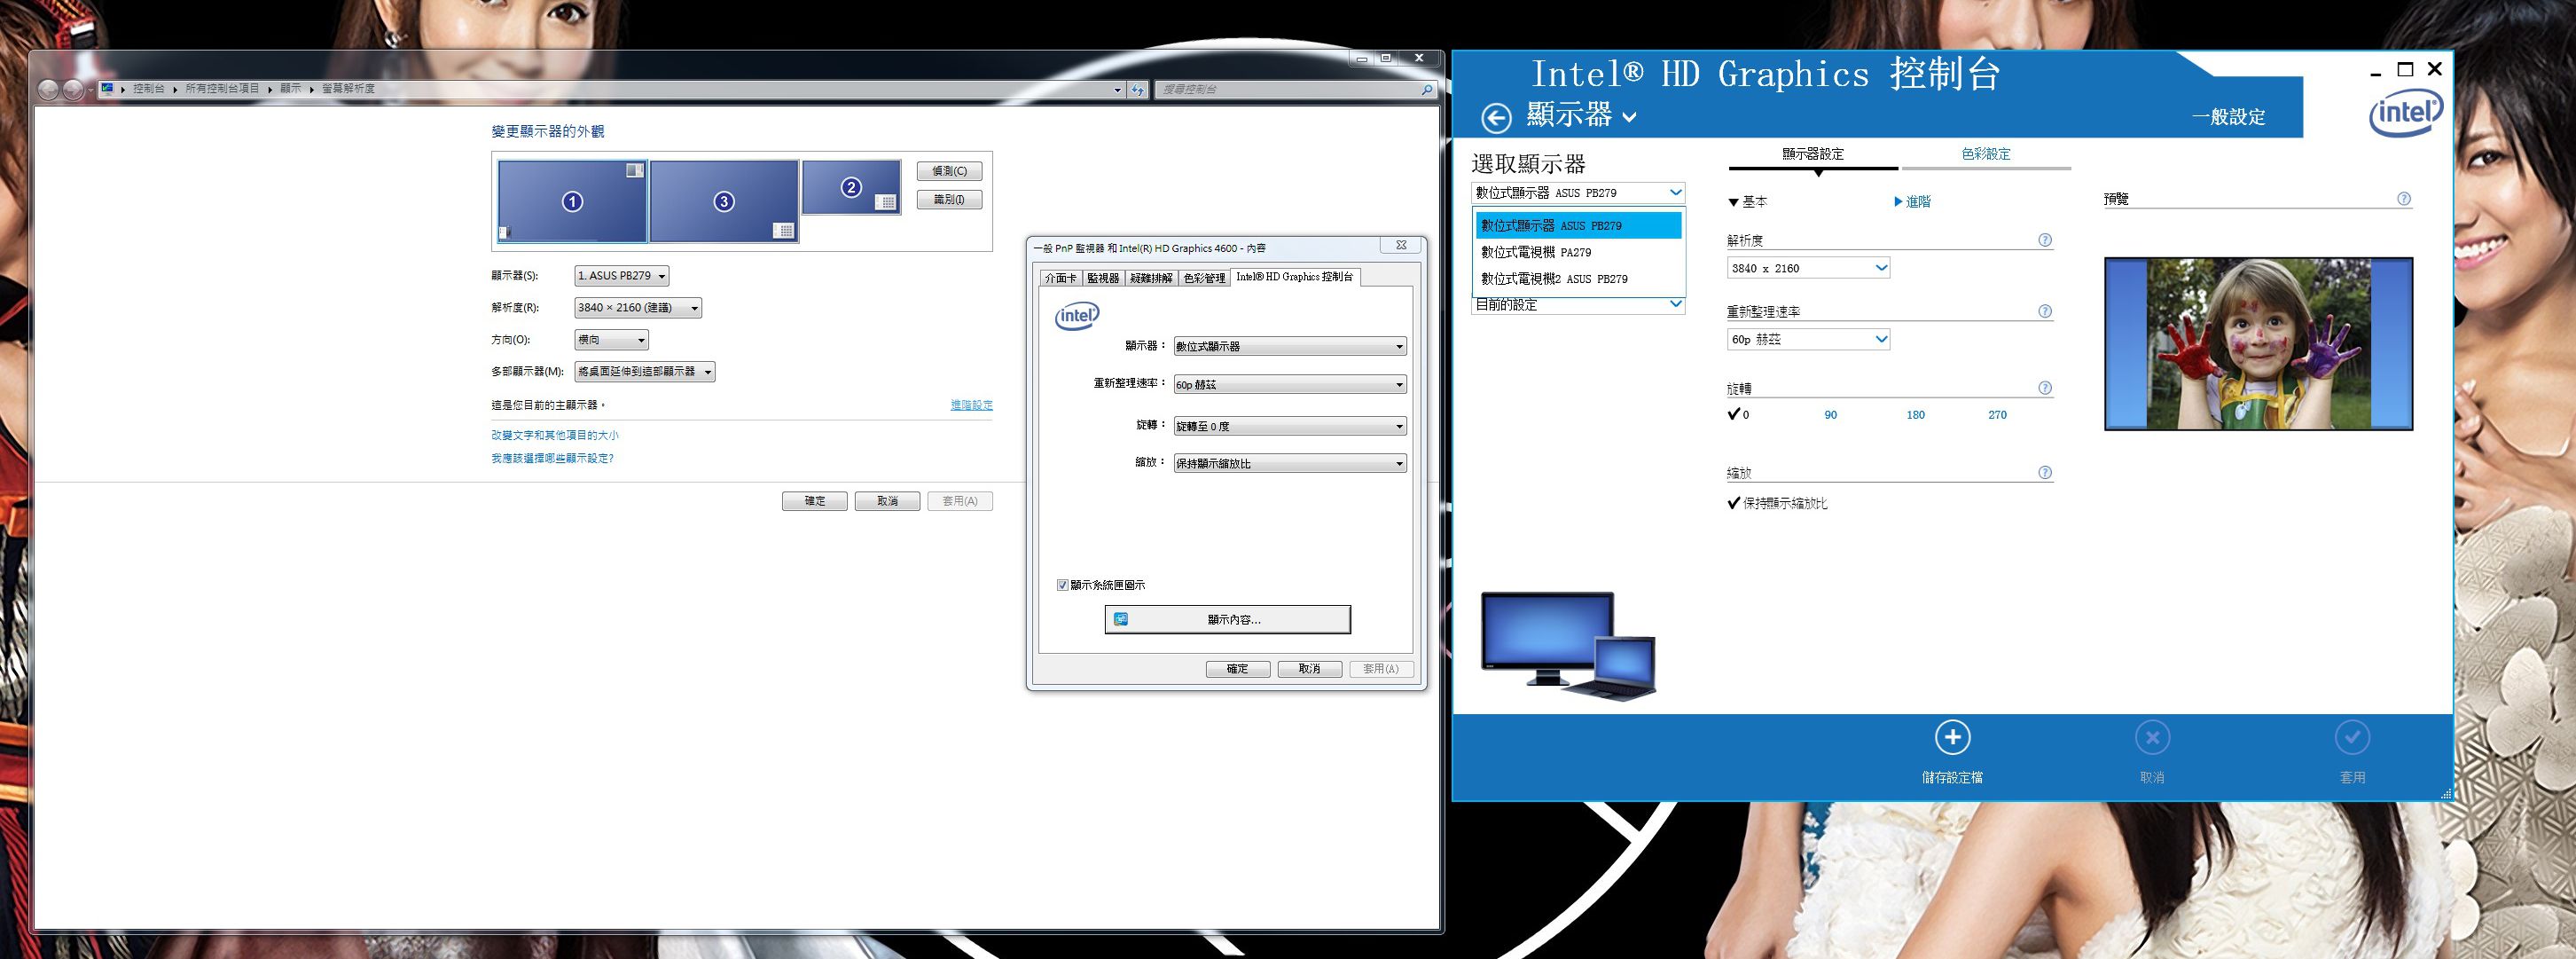Choose 數位式電視機2 ASUS PB279 in the list
Viewport: 2576px width, 959px height.
point(1578,279)
